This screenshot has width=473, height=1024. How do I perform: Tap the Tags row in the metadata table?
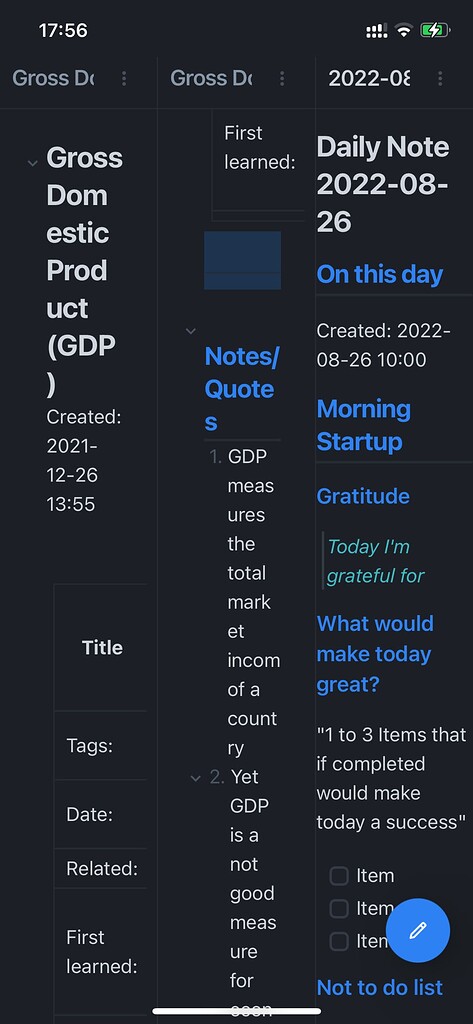(x=100, y=745)
